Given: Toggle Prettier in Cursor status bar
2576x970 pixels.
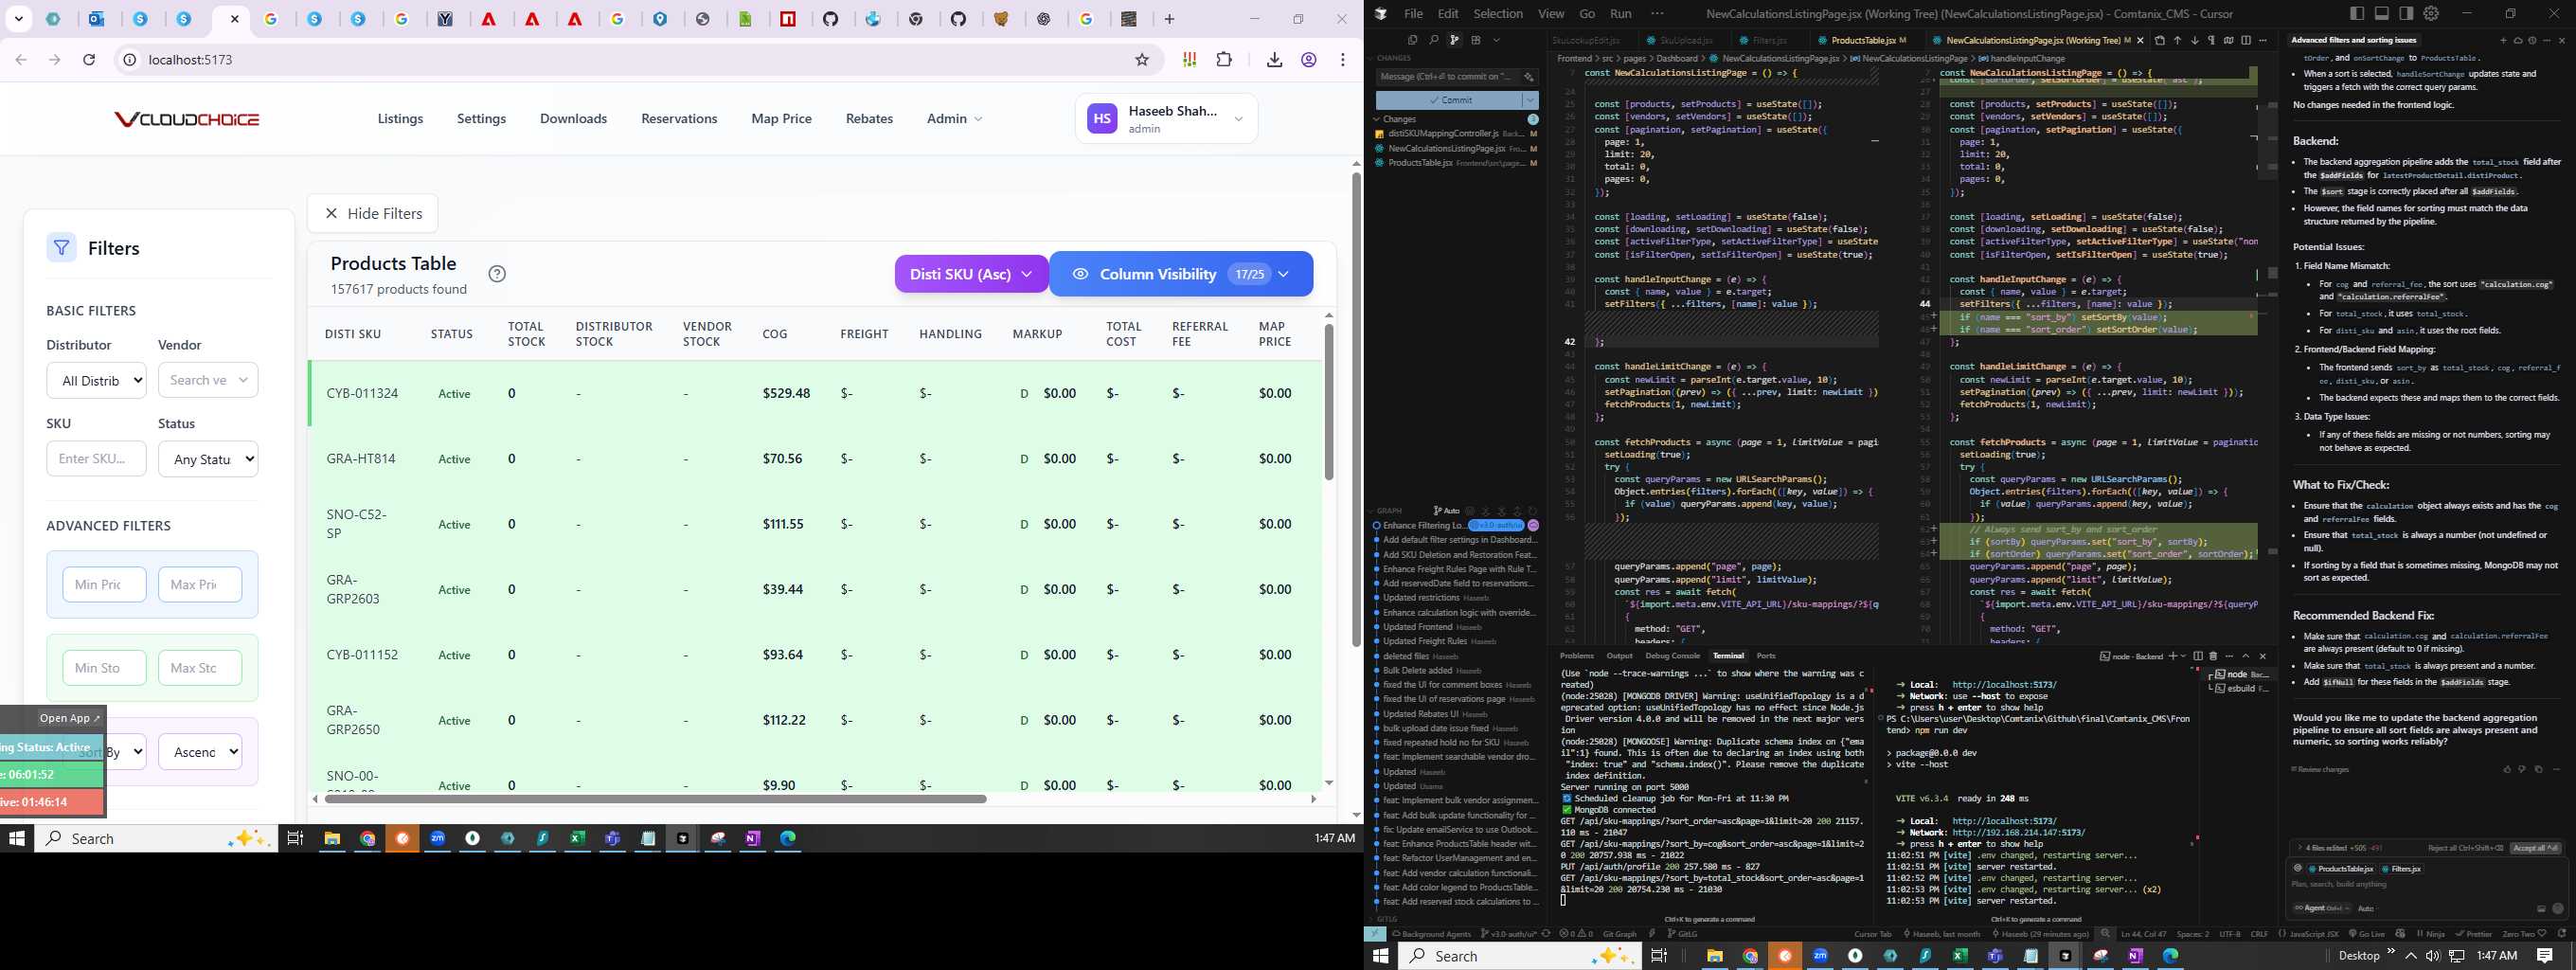Looking at the screenshot, I should (x=2473, y=934).
